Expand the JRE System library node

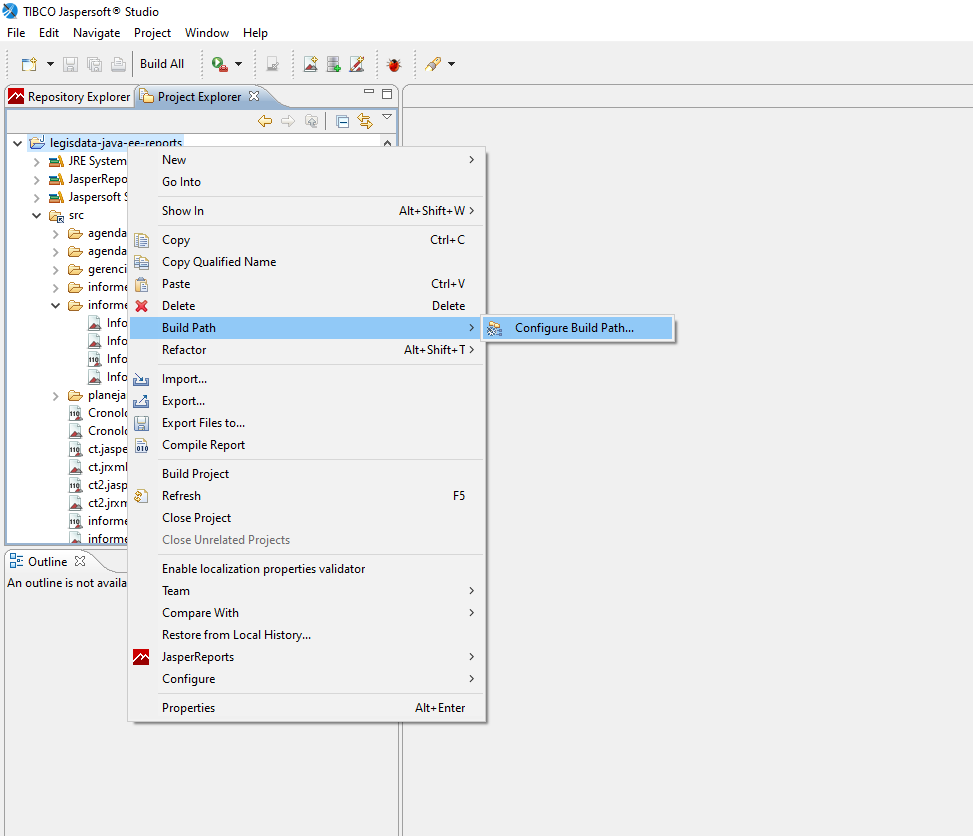[37, 161]
